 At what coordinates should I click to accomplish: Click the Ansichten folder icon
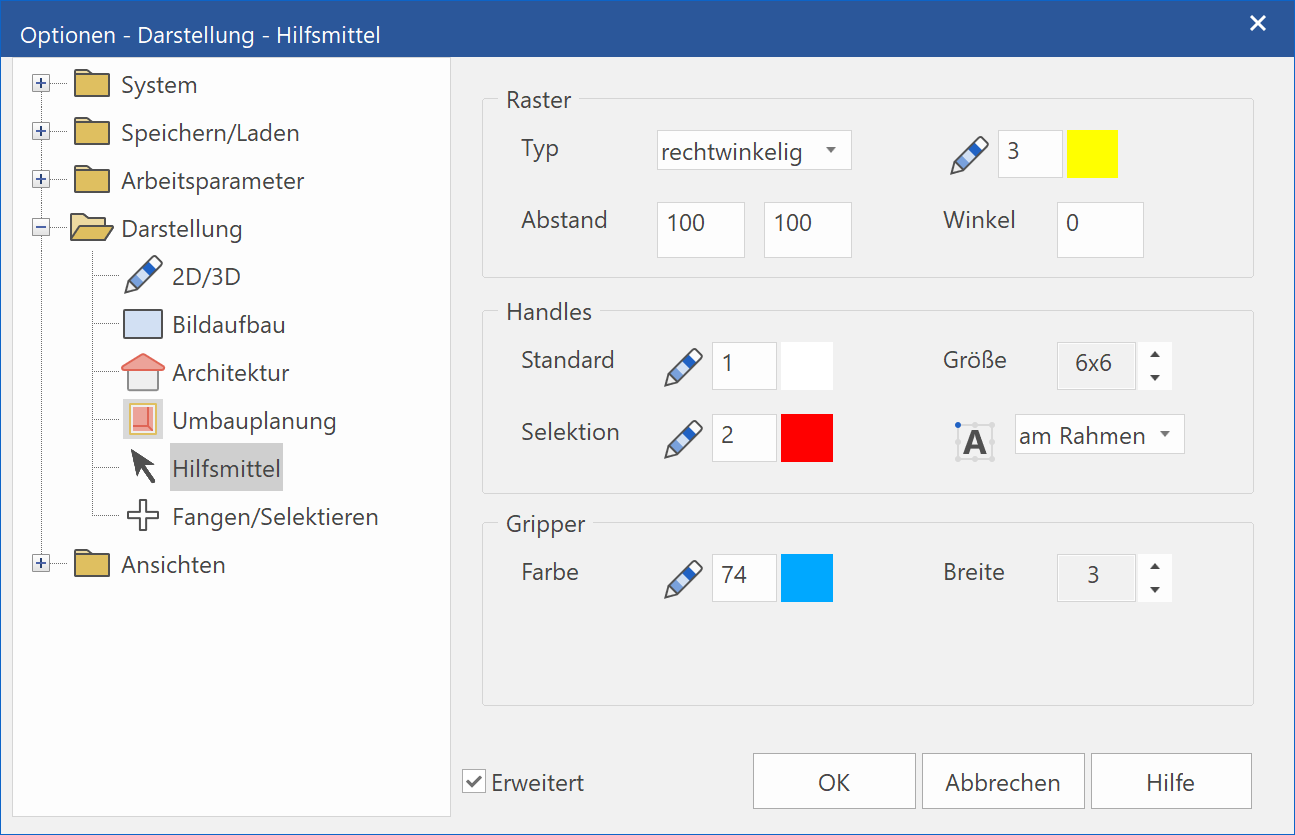pos(92,563)
